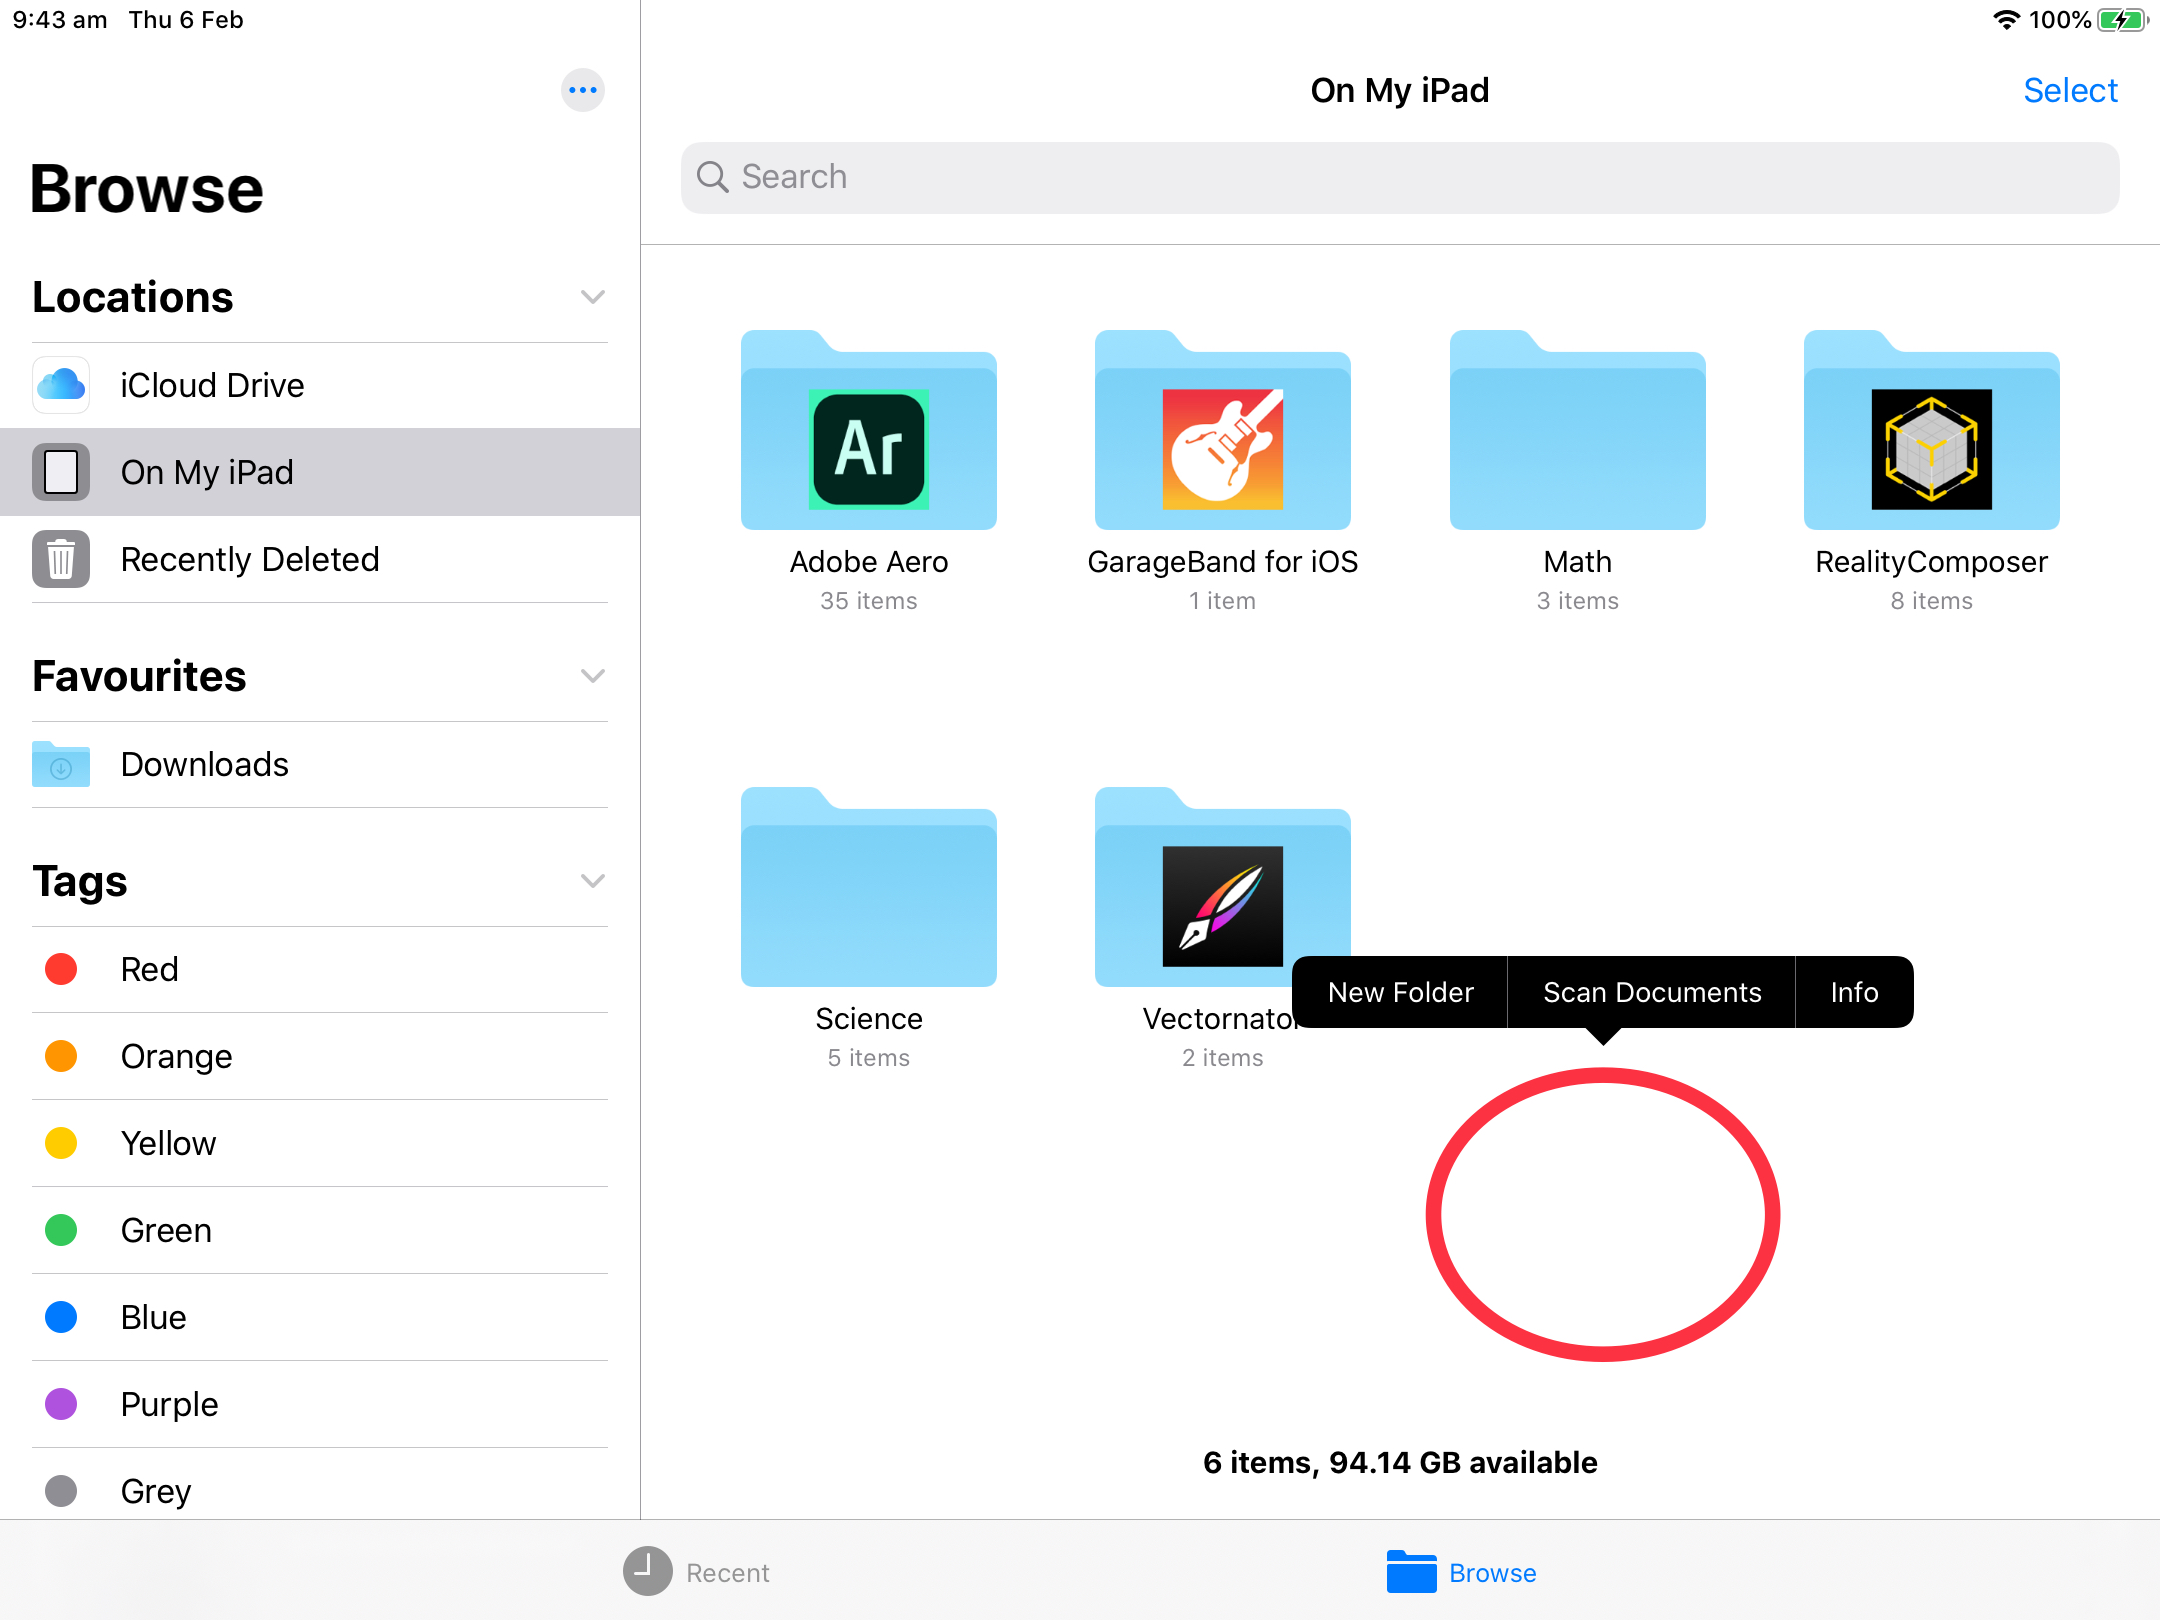The width and height of the screenshot is (2160, 1620).
Task: Choose New Folder from the popup menu
Action: click(1400, 992)
